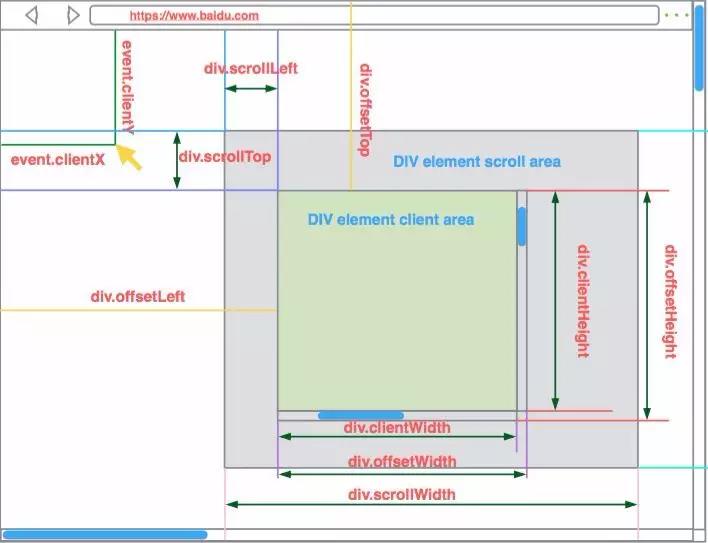Click the 'DIV element client area' text
The image size is (708, 543).
pyautogui.click(x=391, y=220)
